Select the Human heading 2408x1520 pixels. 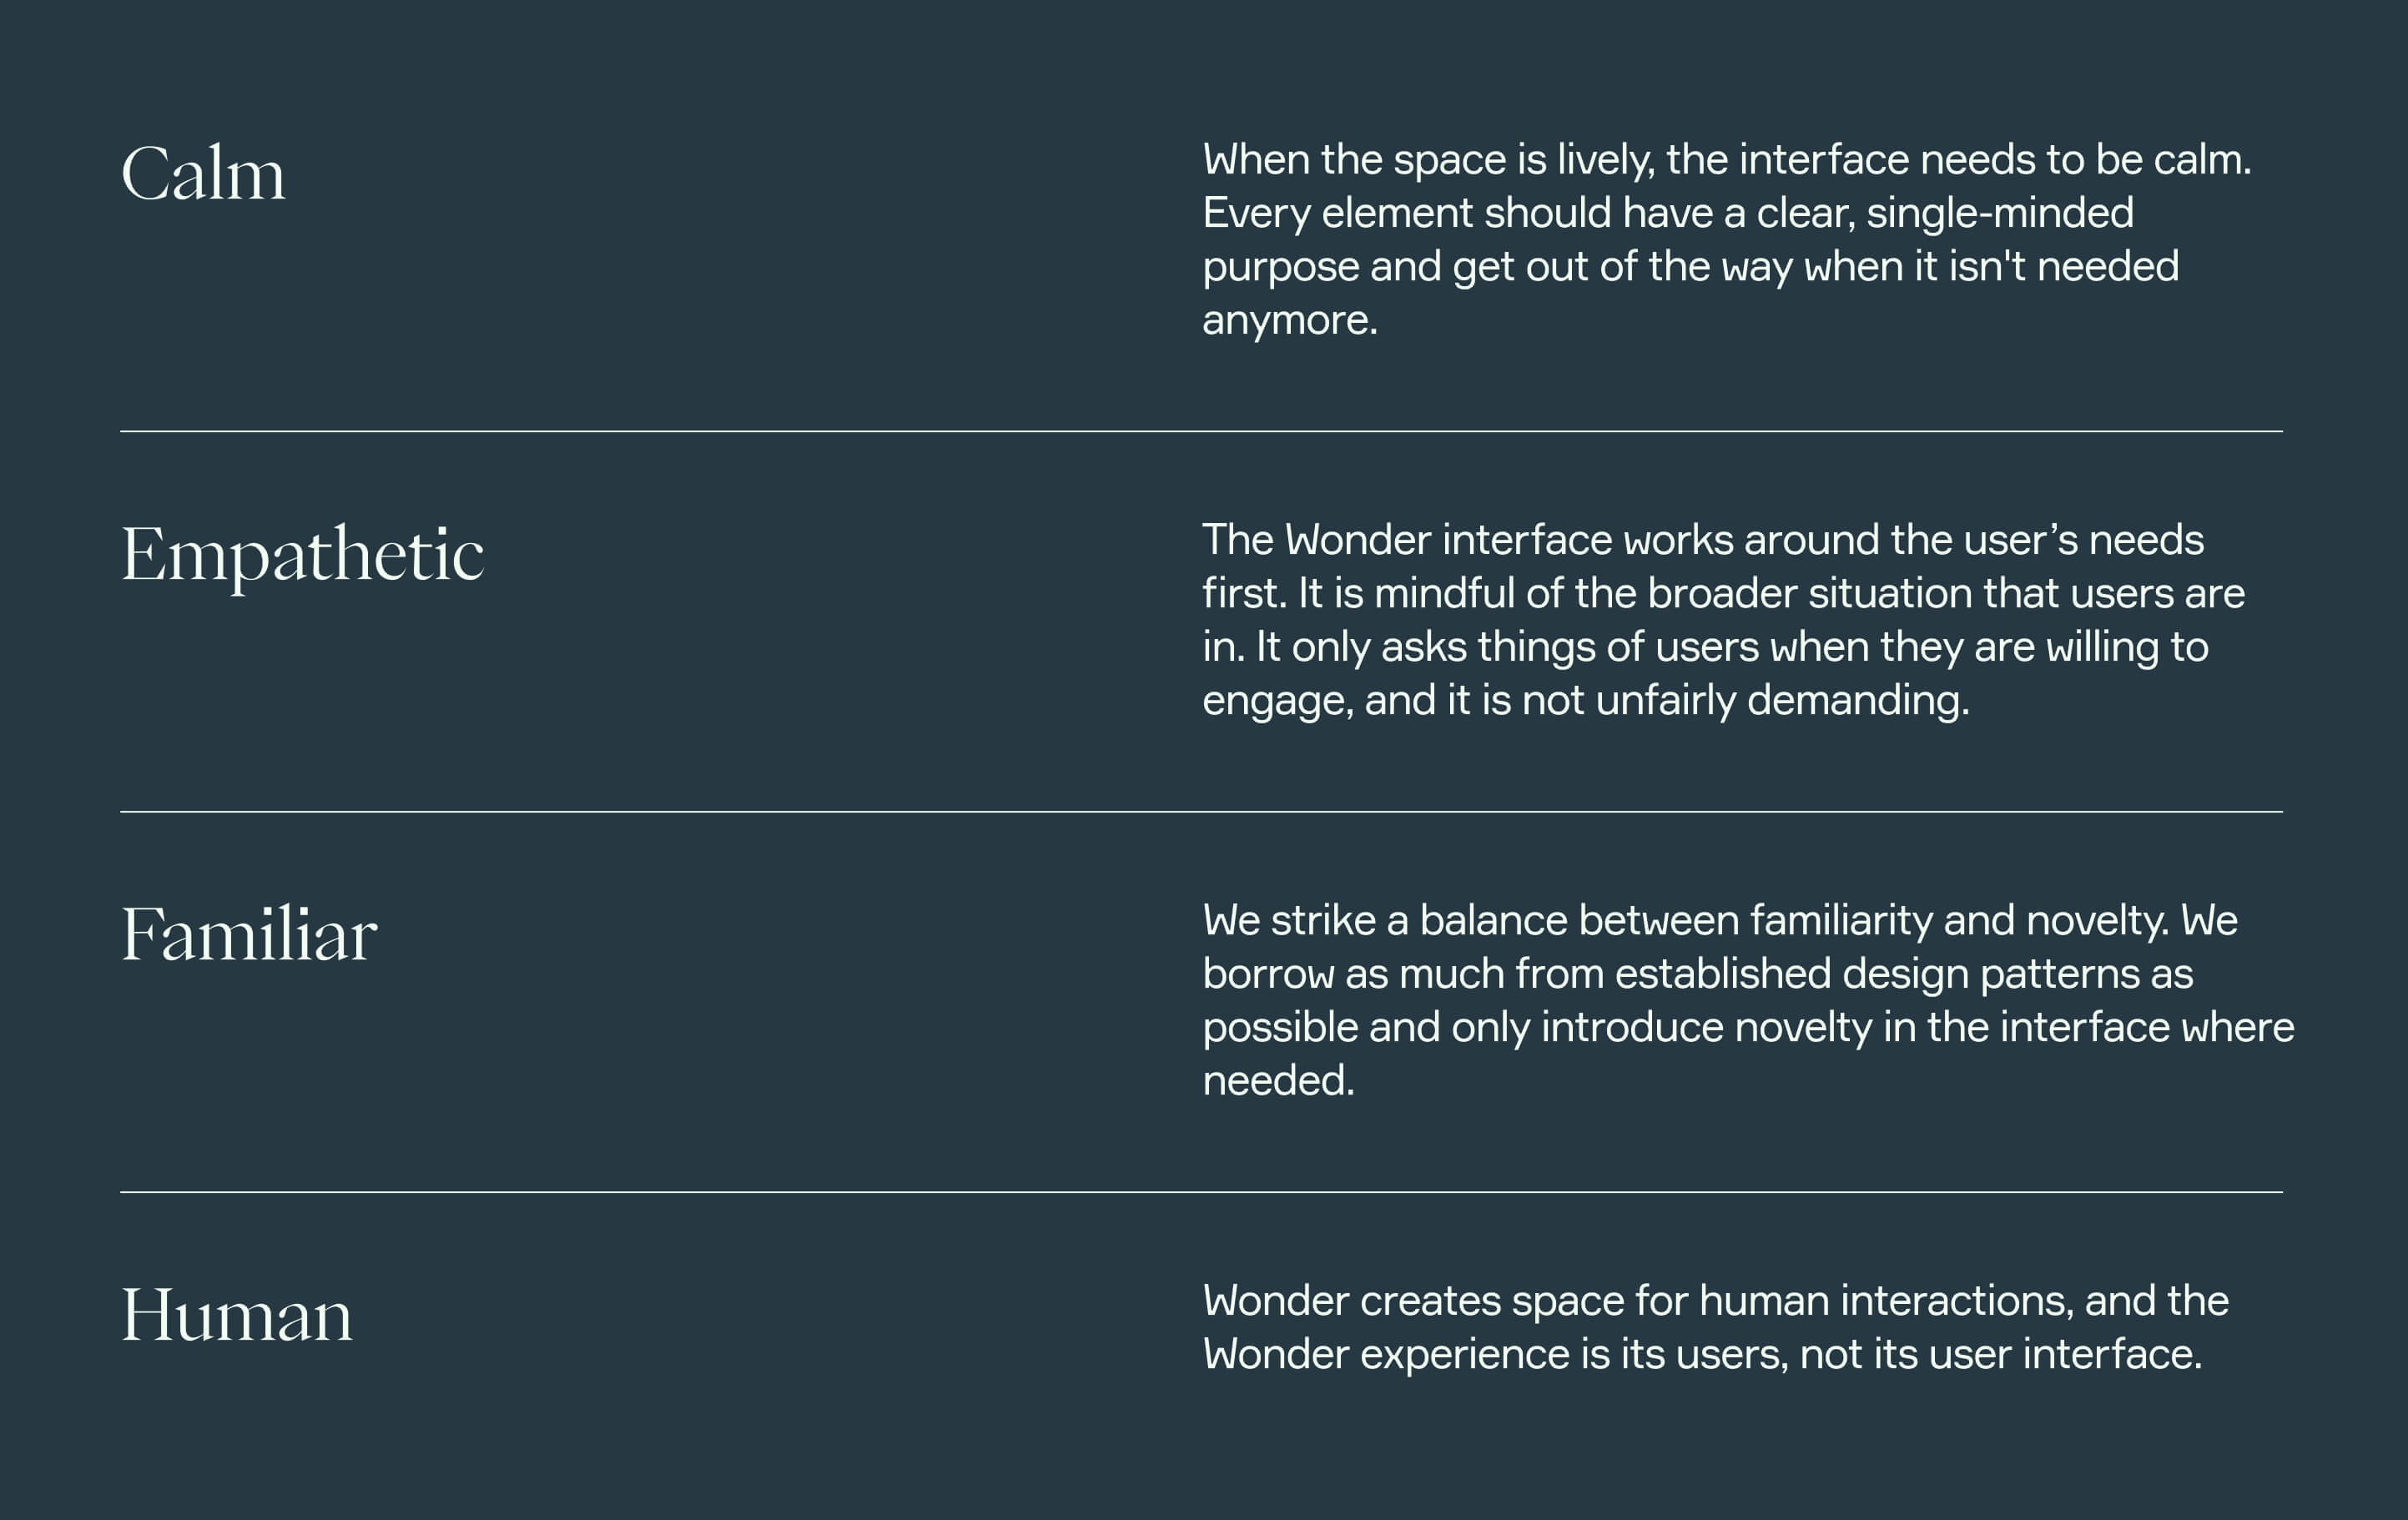pyautogui.click(x=237, y=1314)
